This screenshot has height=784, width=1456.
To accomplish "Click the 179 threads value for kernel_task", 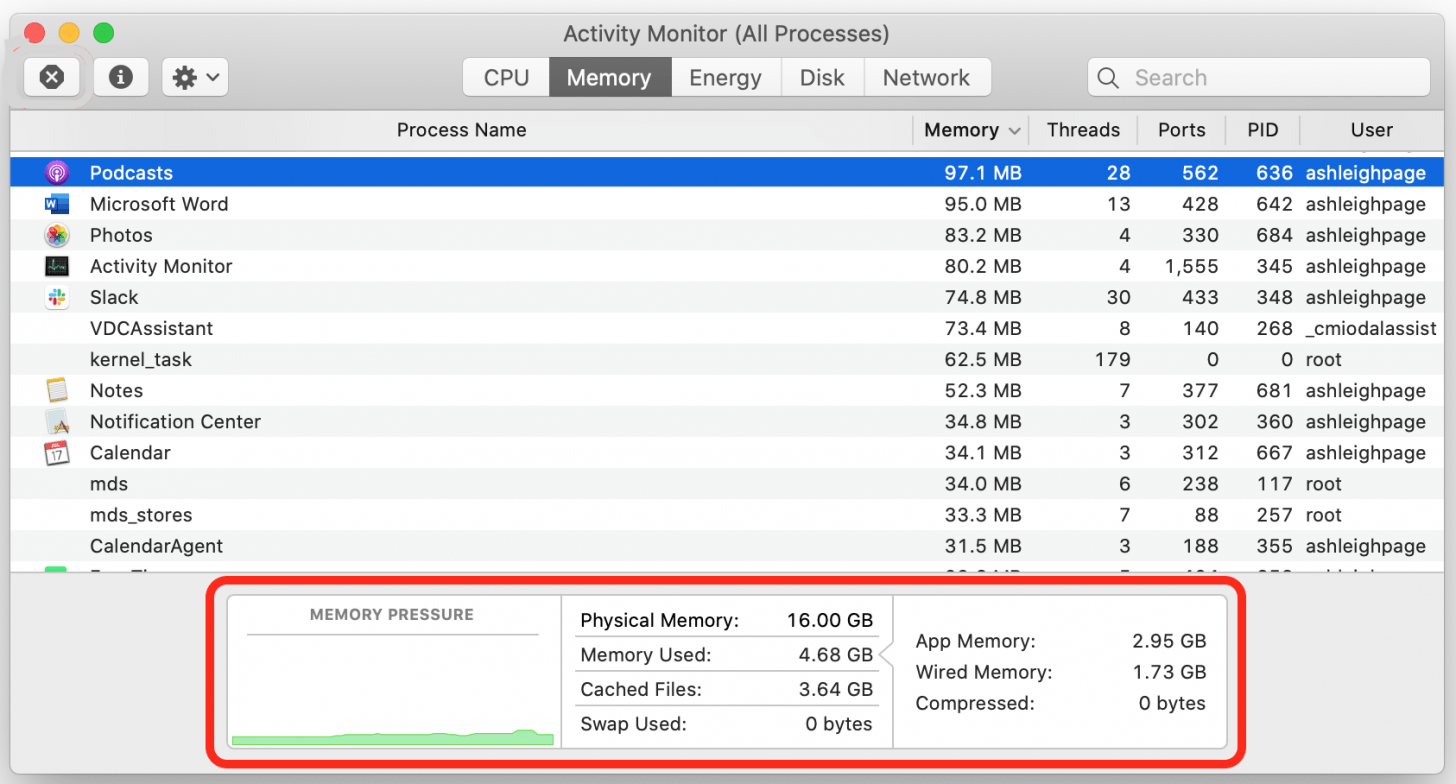I will (x=1113, y=359).
